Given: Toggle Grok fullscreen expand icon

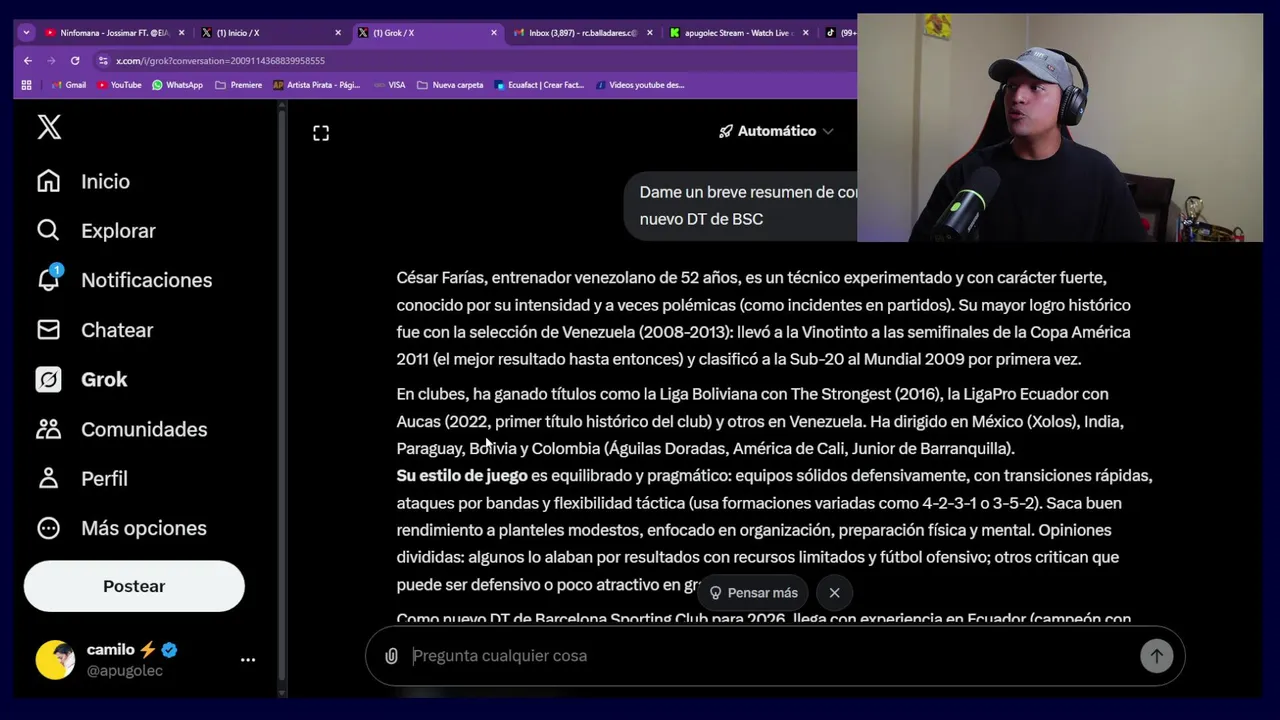Looking at the screenshot, I should tap(321, 133).
